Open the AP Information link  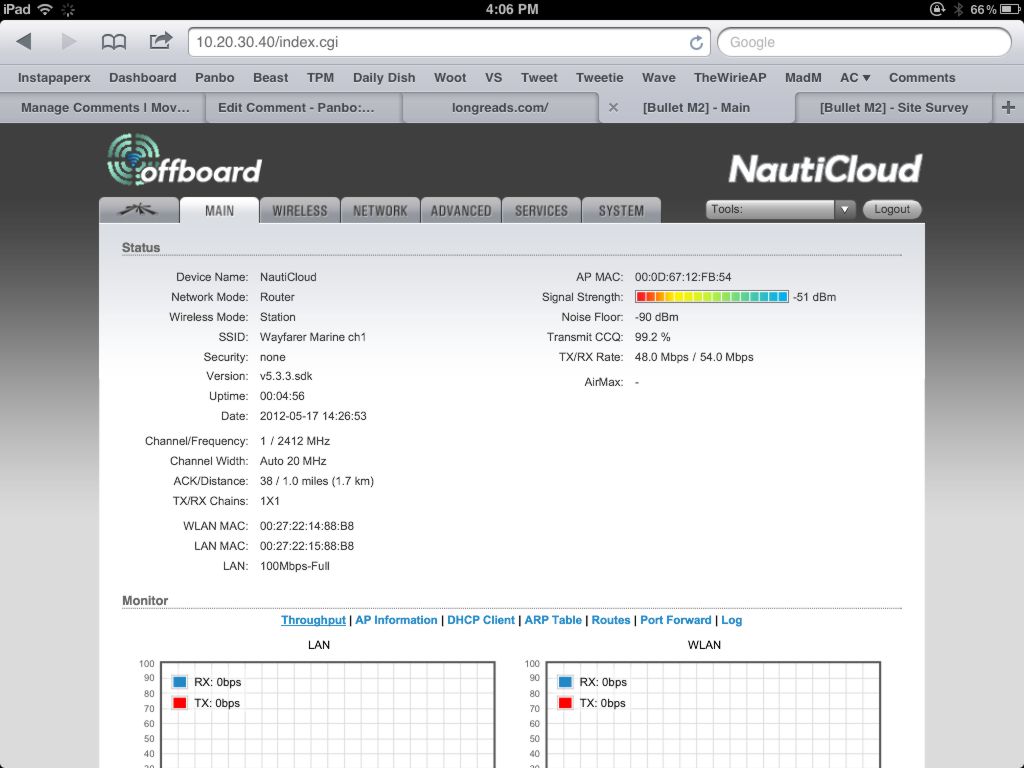[396, 620]
